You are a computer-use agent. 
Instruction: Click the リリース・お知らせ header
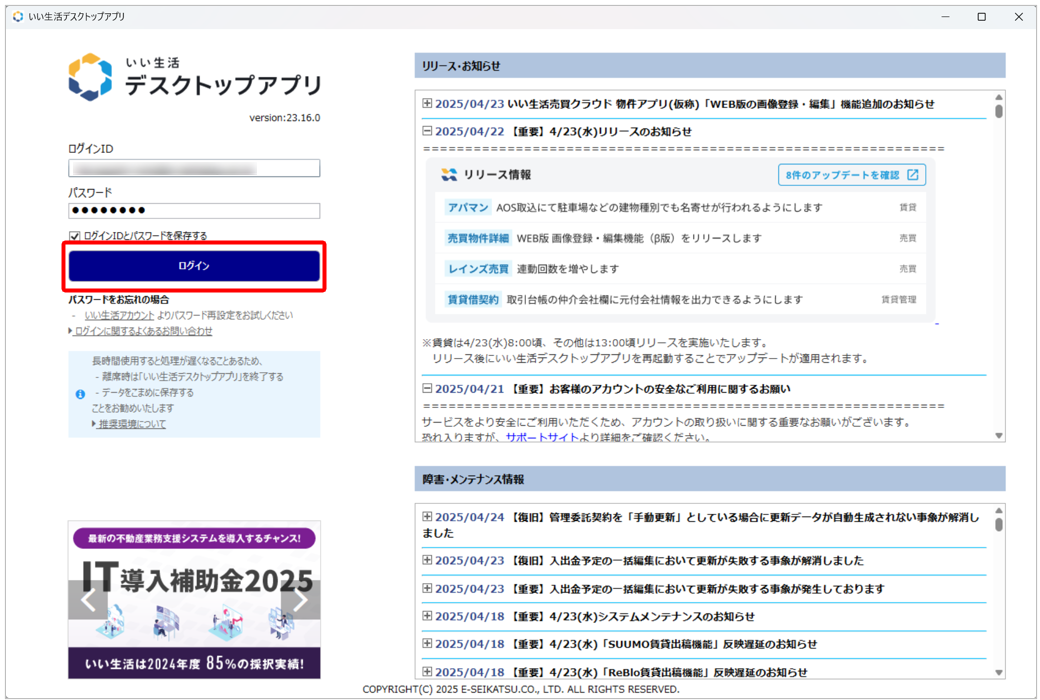tap(710, 66)
